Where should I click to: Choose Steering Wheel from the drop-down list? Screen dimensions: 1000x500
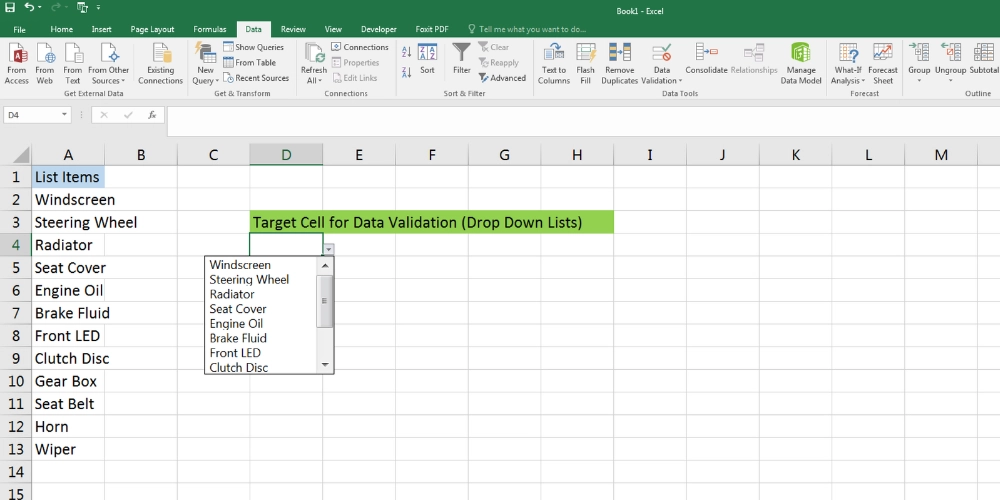tap(249, 279)
